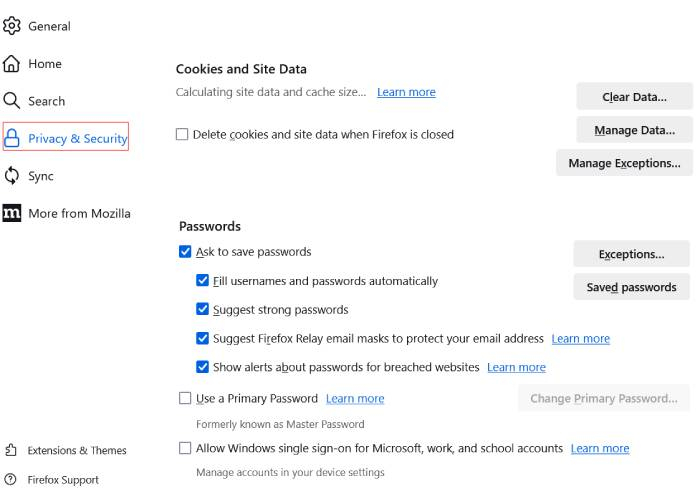Image resolution: width=700 pixels, height=491 pixels.
Task: Open Learn more about Primary Password
Action: (355, 399)
